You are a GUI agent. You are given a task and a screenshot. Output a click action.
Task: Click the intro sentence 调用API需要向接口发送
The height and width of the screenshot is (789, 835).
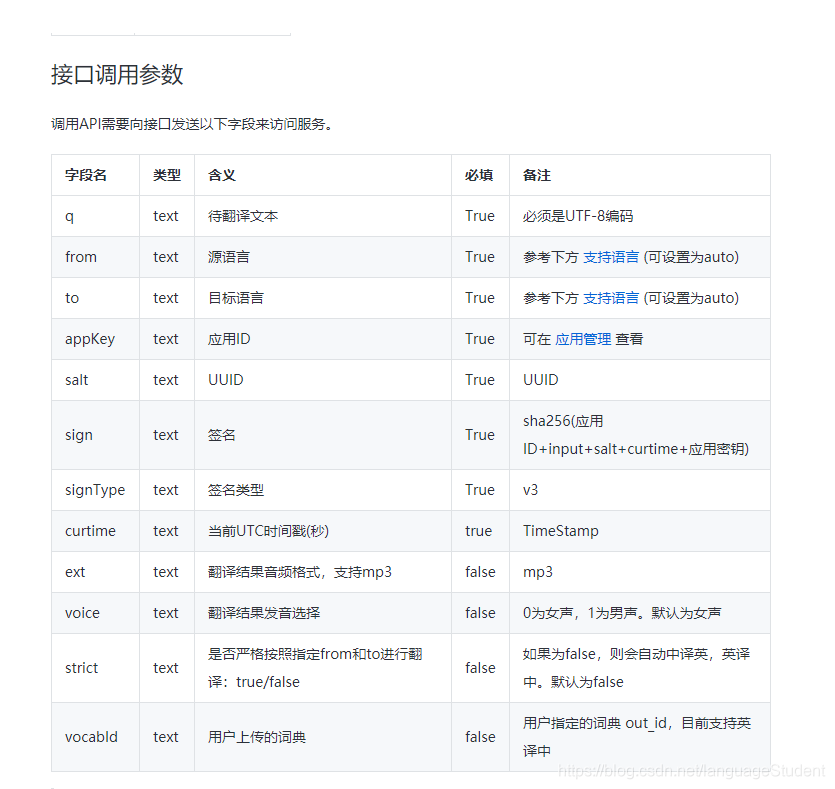(x=192, y=124)
